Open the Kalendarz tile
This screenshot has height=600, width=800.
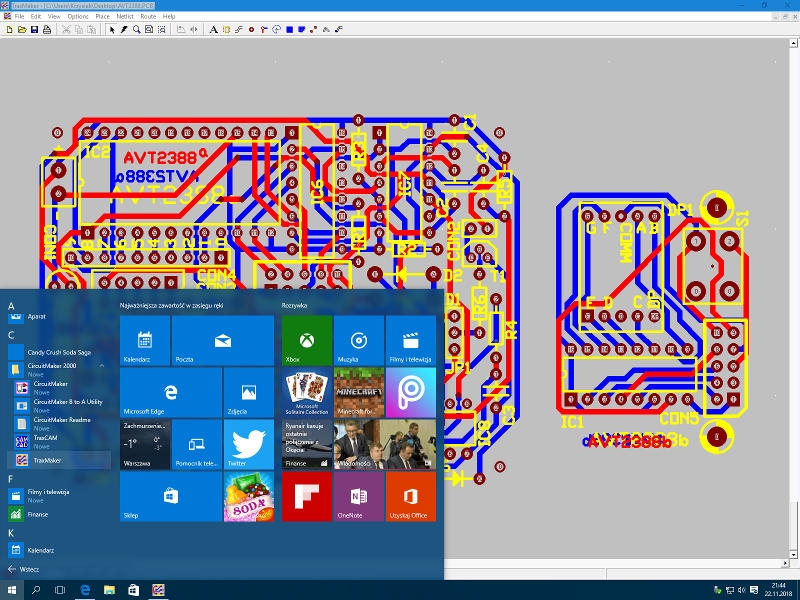(x=145, y=340)
